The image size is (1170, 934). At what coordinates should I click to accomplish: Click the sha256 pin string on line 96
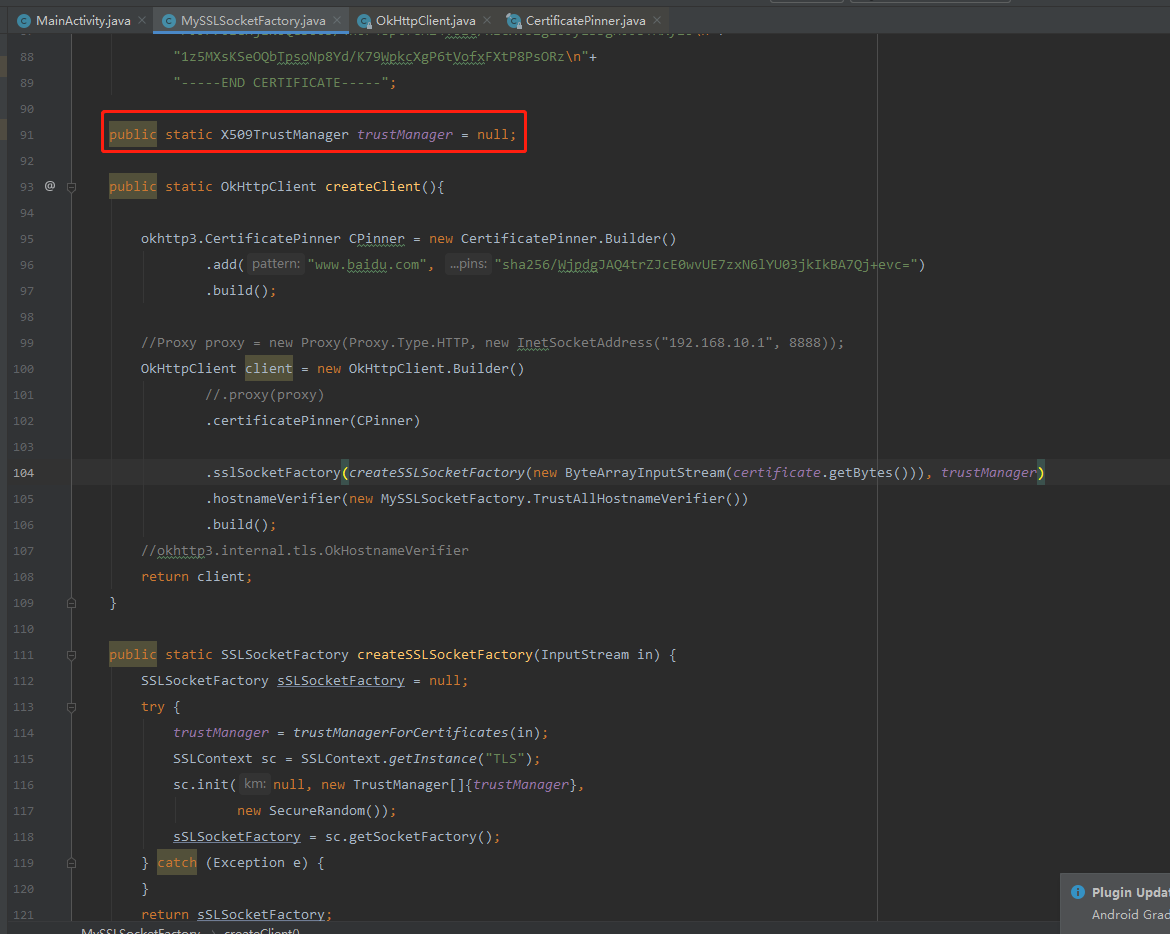point(706,265)
